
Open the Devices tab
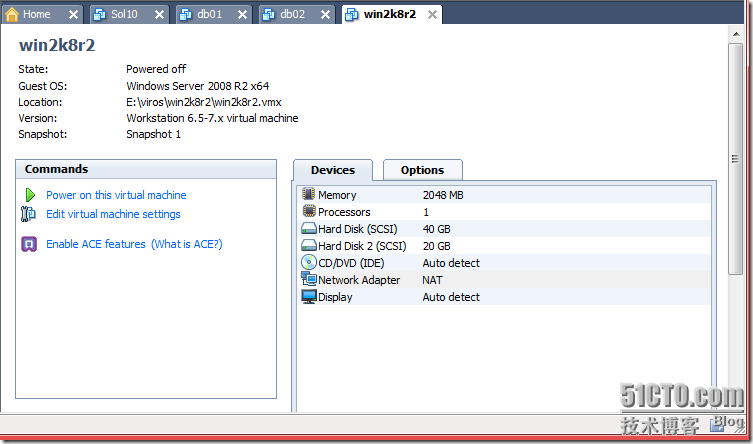click(x=333, y=170)
